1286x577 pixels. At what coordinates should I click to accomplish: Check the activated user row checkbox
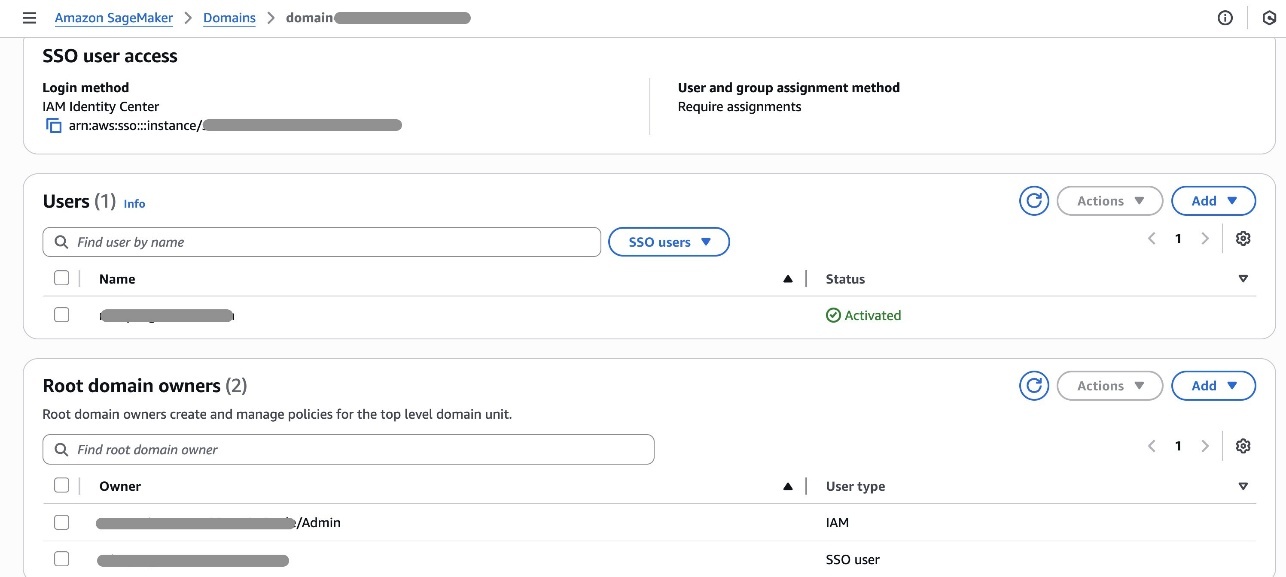click(x=61, y=315)
